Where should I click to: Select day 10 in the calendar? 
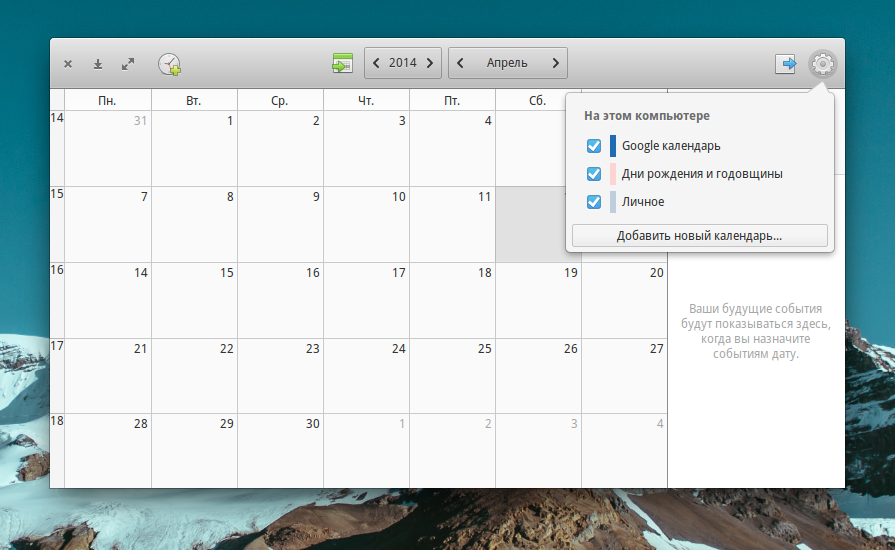(366, 224)
